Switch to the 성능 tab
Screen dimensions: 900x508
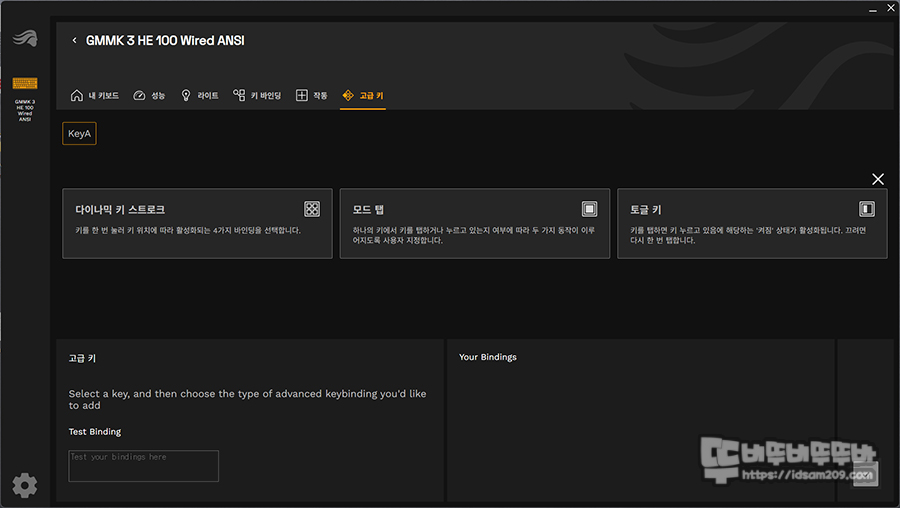pos(149,95)
